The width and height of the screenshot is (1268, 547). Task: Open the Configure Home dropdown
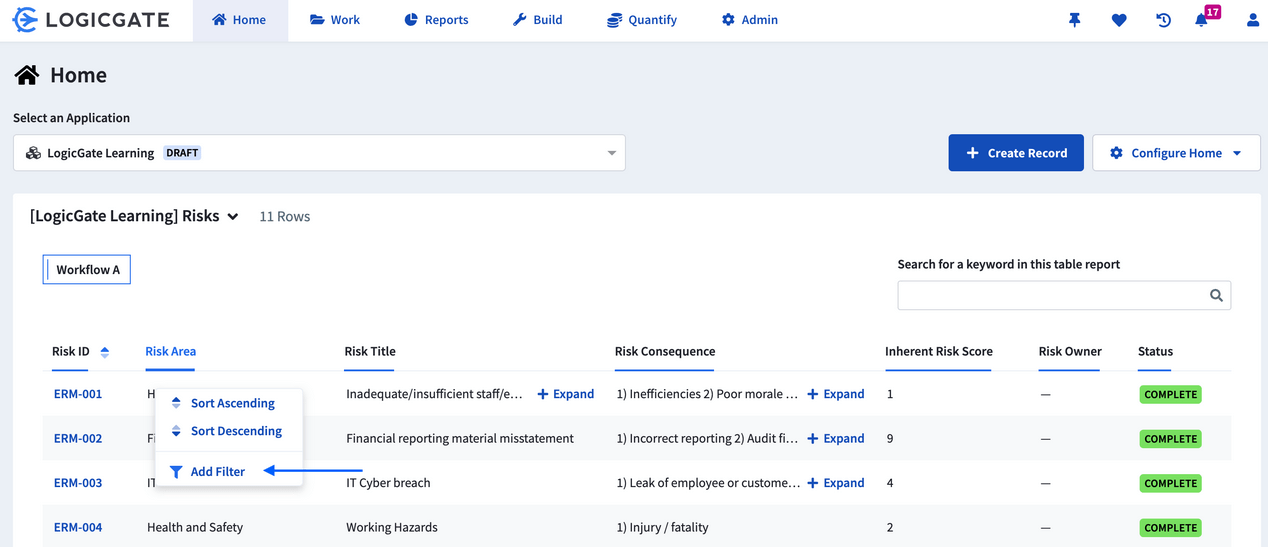pyautogui.click(x=1176, y=153)
